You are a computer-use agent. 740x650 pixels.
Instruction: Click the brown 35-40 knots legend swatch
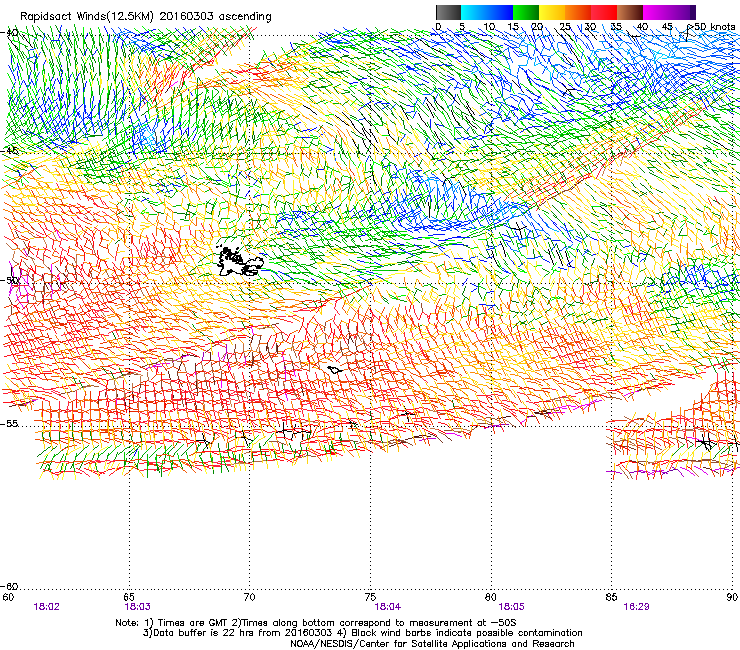[x=630, y=12]
